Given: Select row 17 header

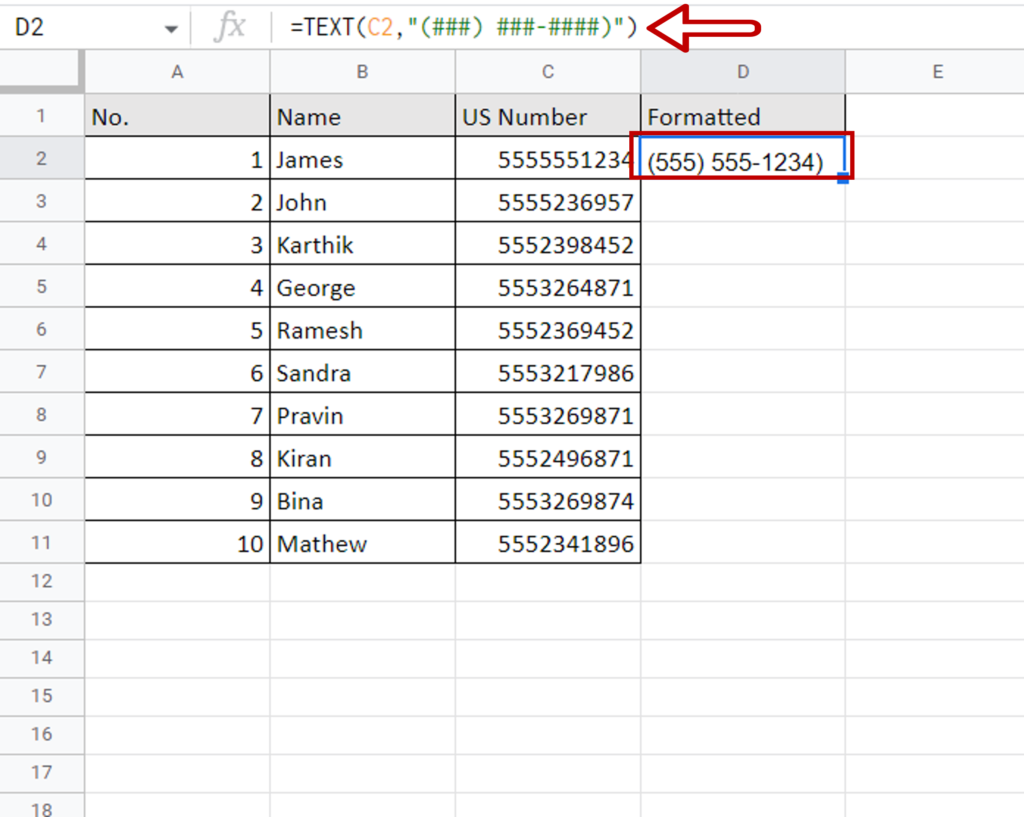Looking at the screenshot, I should [x=42, y=773].
